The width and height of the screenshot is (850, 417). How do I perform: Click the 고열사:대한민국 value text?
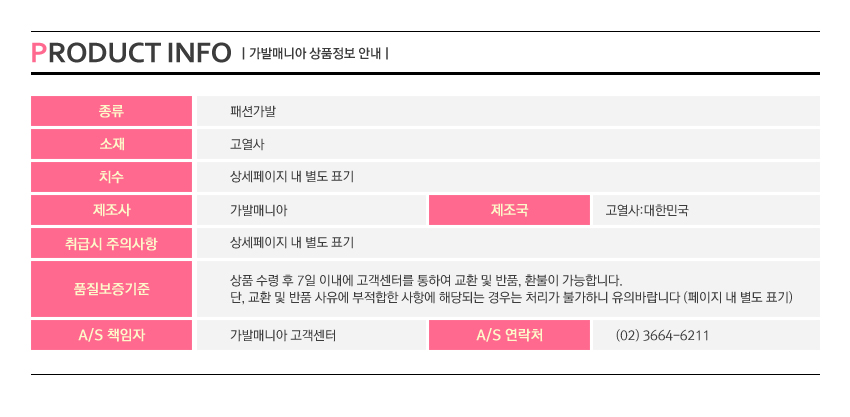pos(646,210)
